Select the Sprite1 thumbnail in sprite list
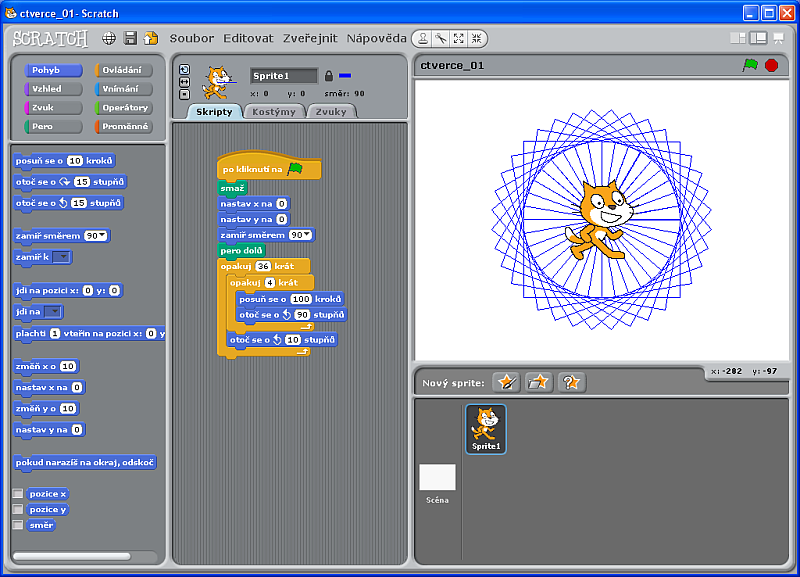This screenshot has height=577, width=800. coord(486,429)
